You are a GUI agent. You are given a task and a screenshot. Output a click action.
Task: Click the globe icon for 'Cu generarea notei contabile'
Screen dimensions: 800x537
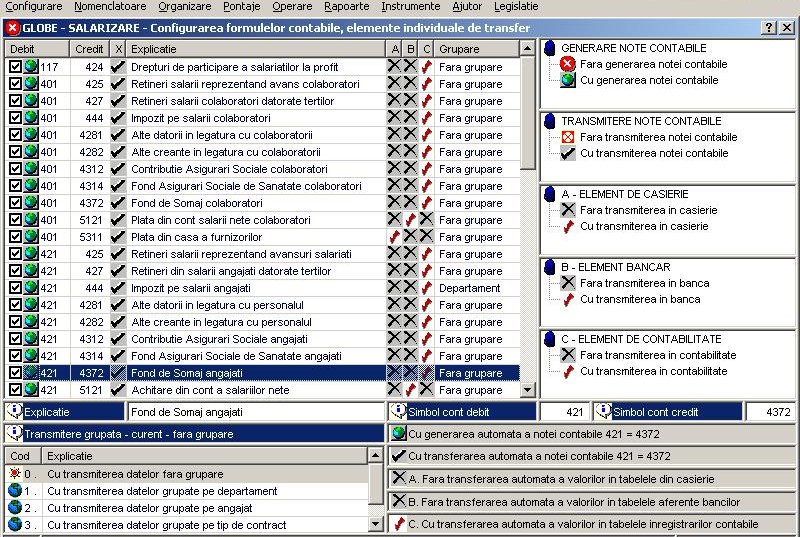(568, 80)
